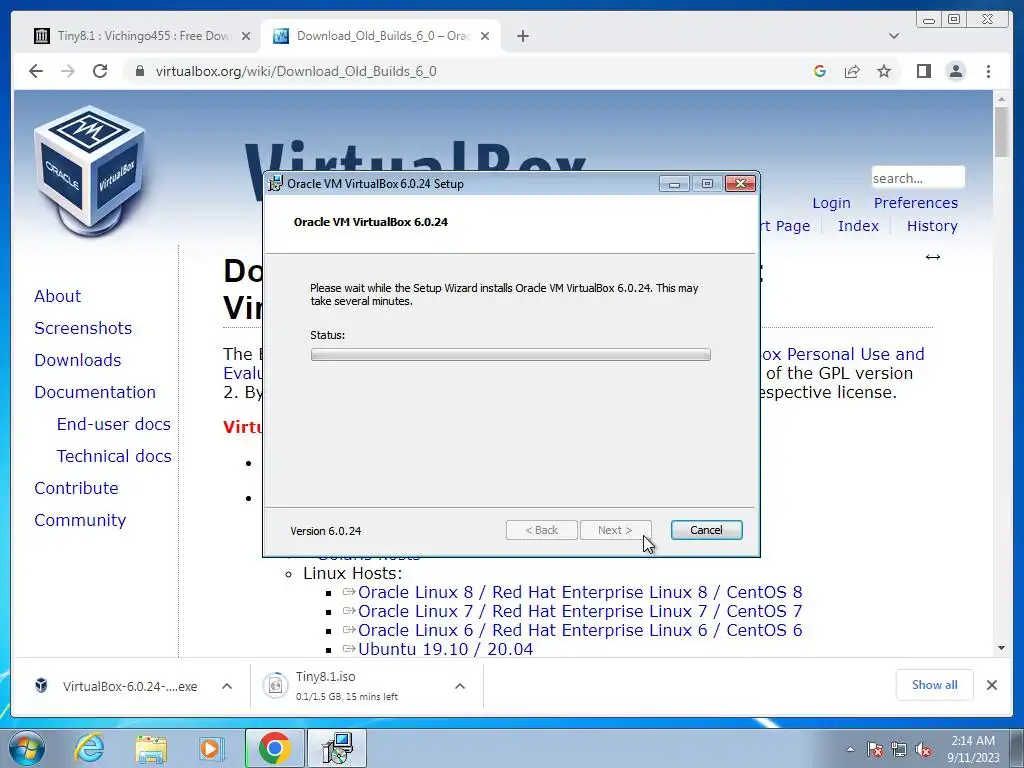Open the Preferences link
1024x768 pixels.
(x=916, y=203)
